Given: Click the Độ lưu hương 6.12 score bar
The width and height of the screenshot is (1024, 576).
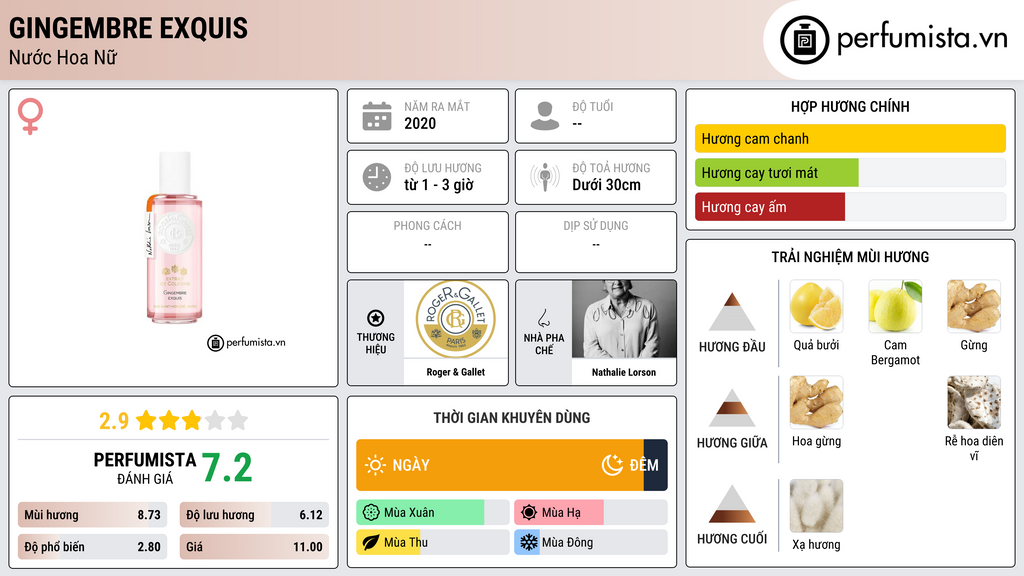Looking at the screenshot, I should tap(254, 515).
